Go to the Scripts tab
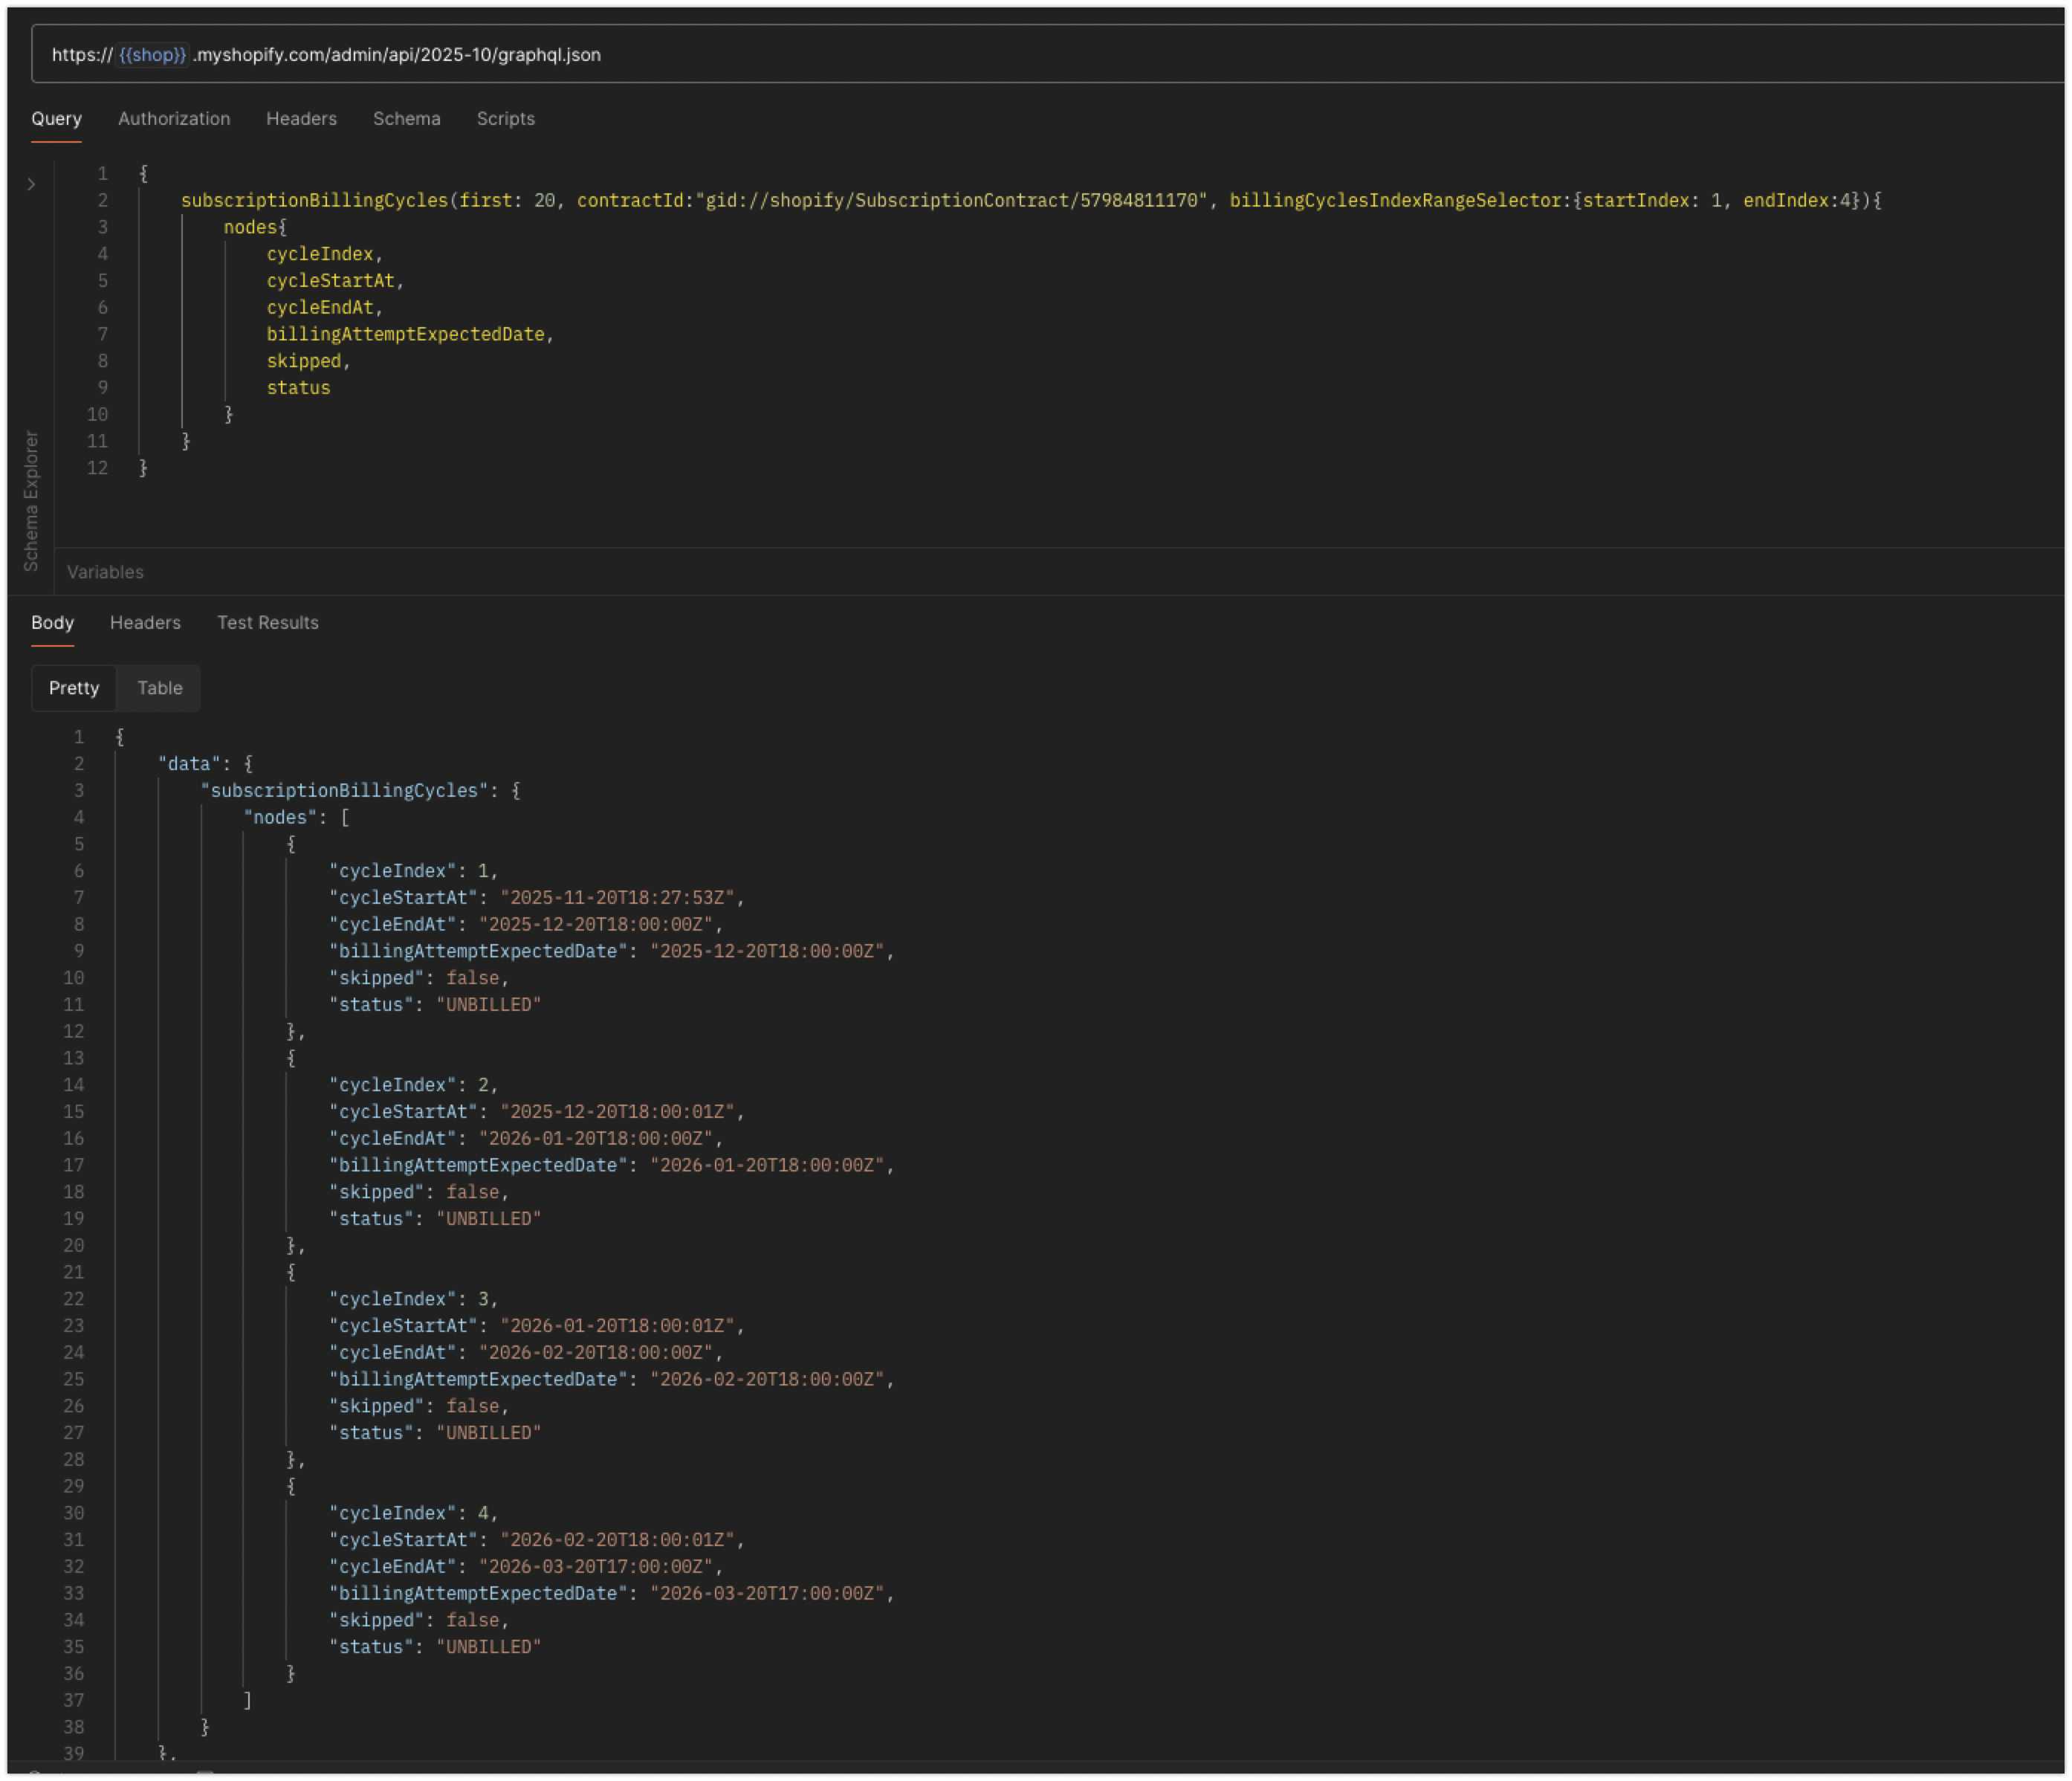The image size is (2072, 1781). pyautogui.click(x=505, y=118)
